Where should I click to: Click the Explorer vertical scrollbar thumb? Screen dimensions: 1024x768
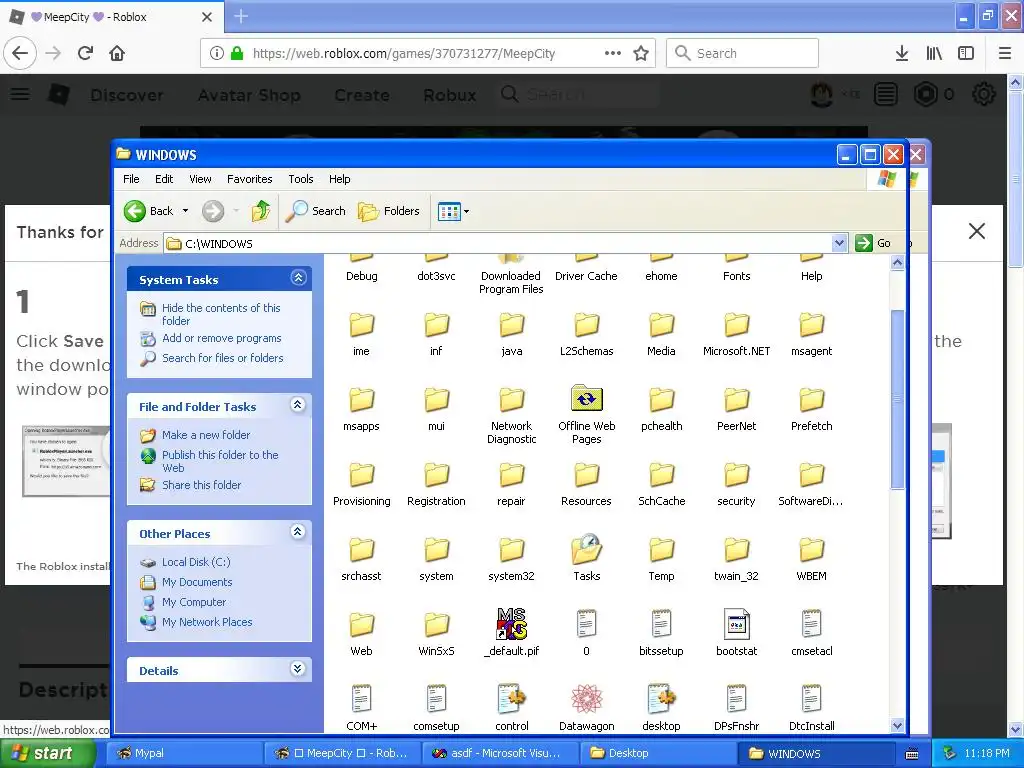click(x=897, y=398)
